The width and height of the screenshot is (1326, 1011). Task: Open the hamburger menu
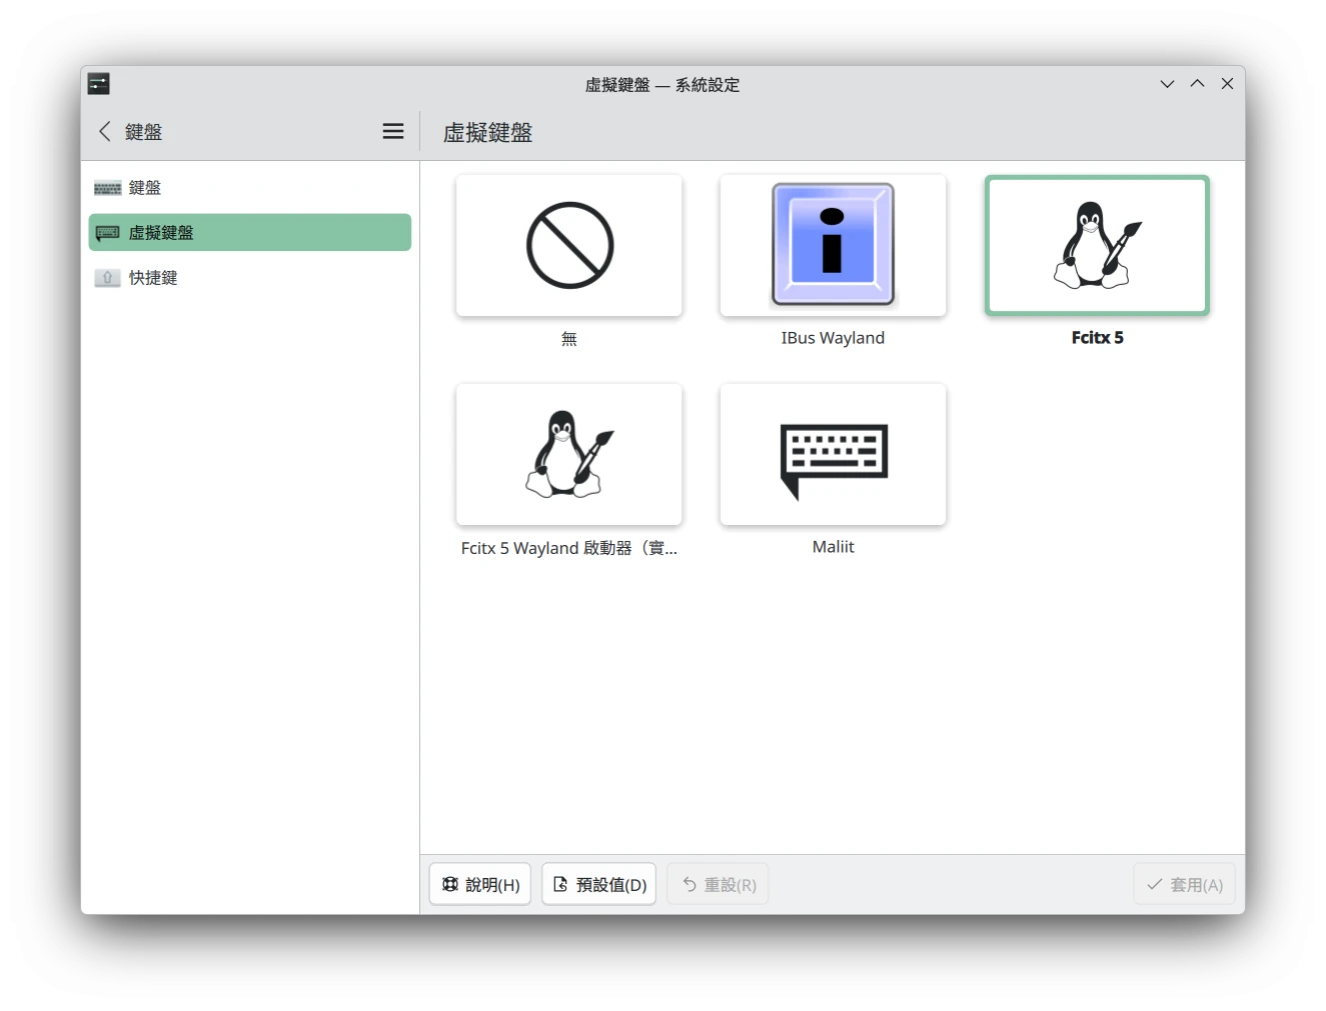[x=392, y=131]
